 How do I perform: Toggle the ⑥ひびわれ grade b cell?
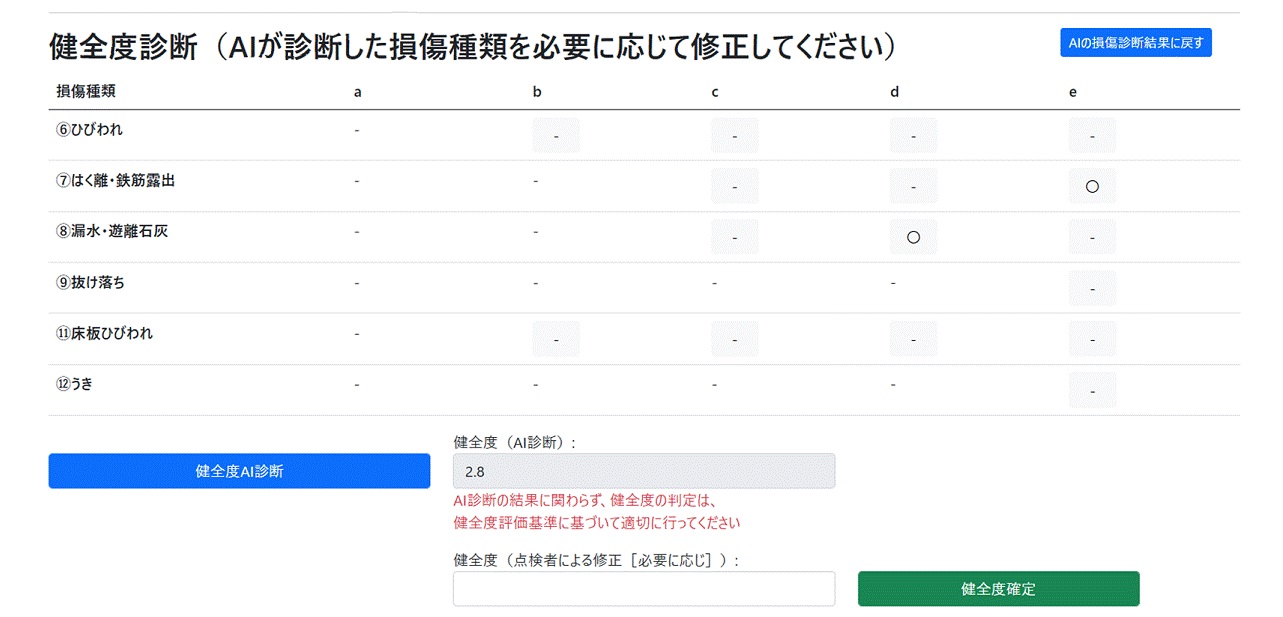(556, 135)
